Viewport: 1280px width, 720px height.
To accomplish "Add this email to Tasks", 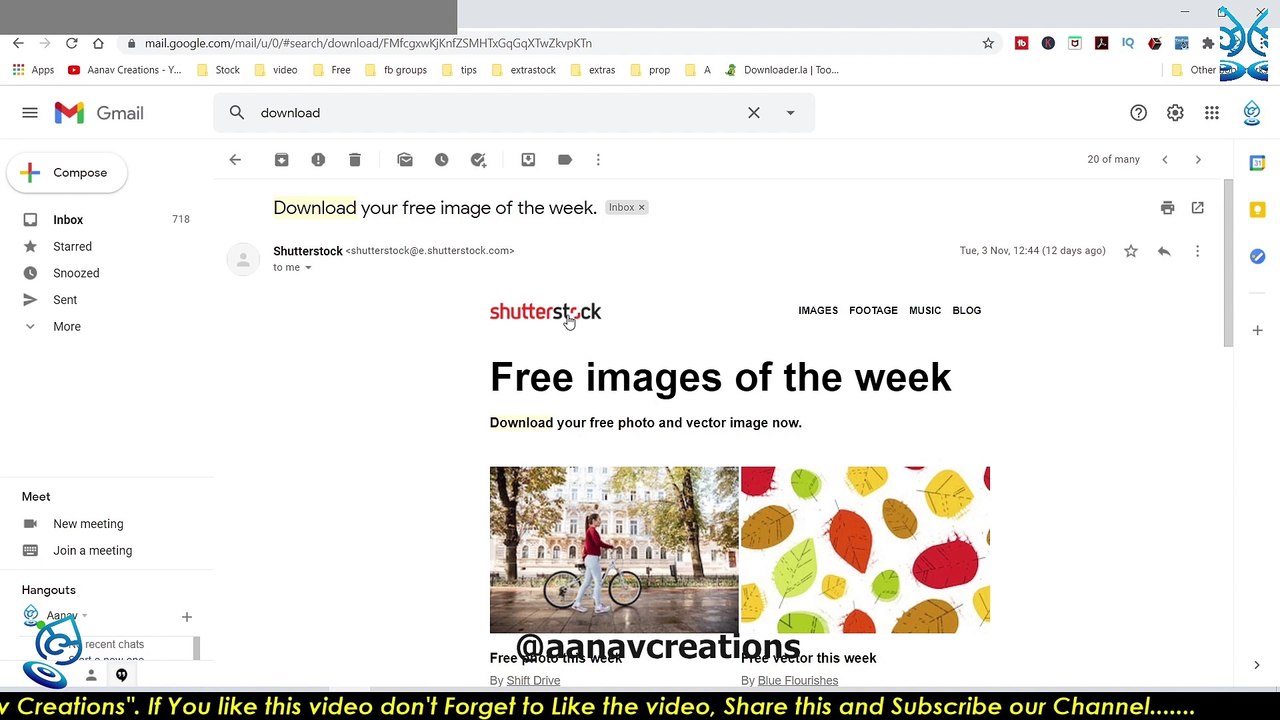I will (478, 160).
